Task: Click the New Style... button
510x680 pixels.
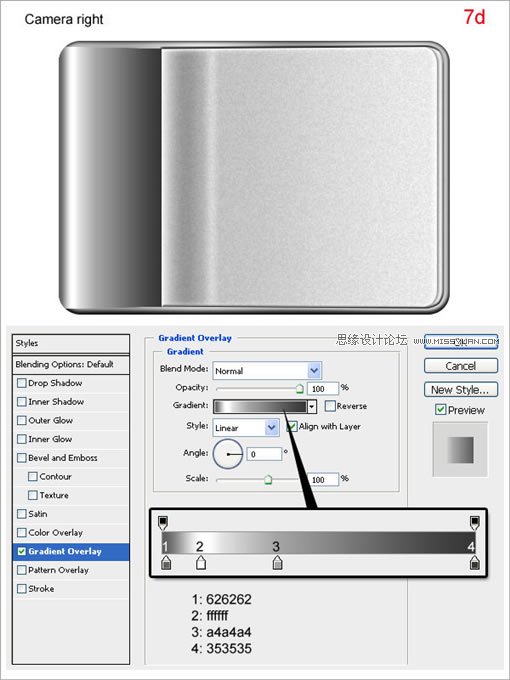Action: point(461,389)
